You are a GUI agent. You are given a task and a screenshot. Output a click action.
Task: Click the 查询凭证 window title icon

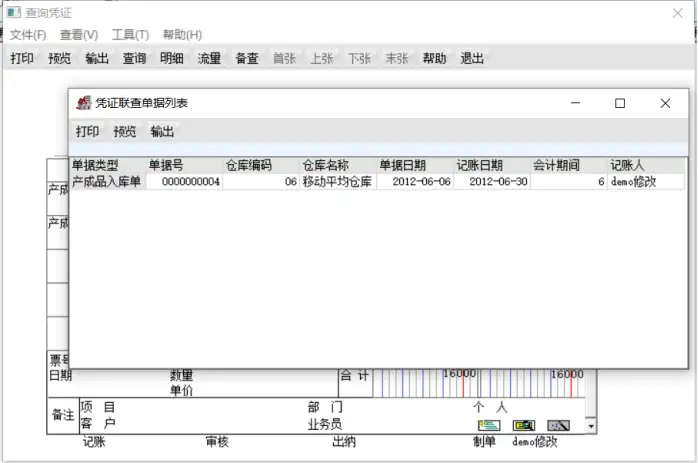coord(13,12)
